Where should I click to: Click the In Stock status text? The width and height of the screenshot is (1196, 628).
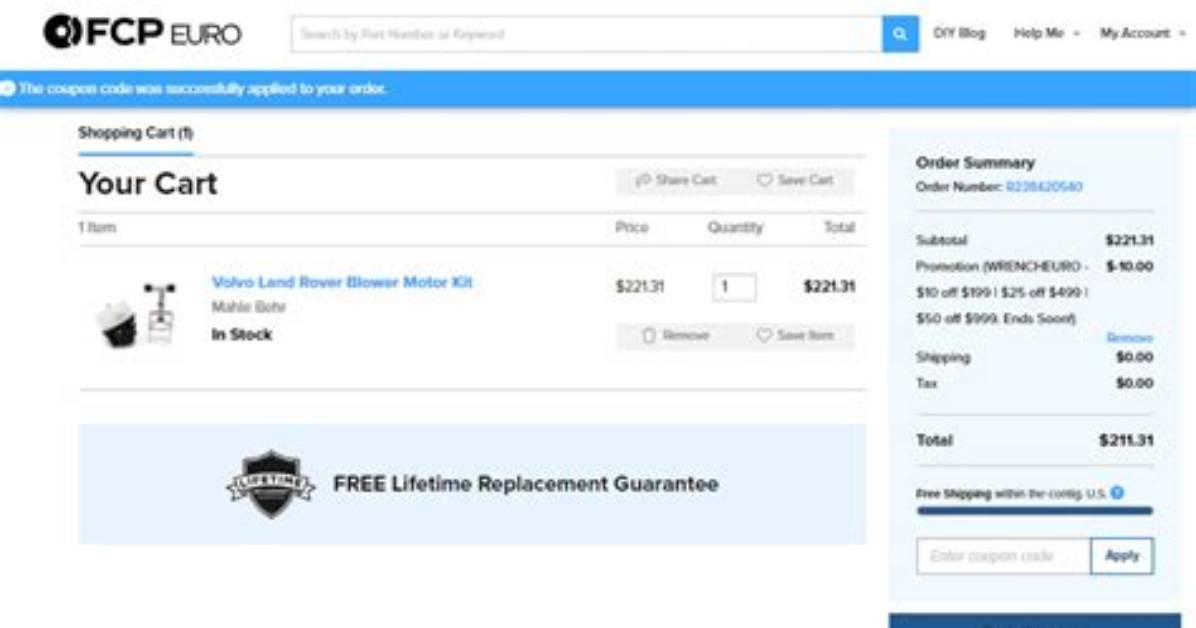tap(241, 334)
